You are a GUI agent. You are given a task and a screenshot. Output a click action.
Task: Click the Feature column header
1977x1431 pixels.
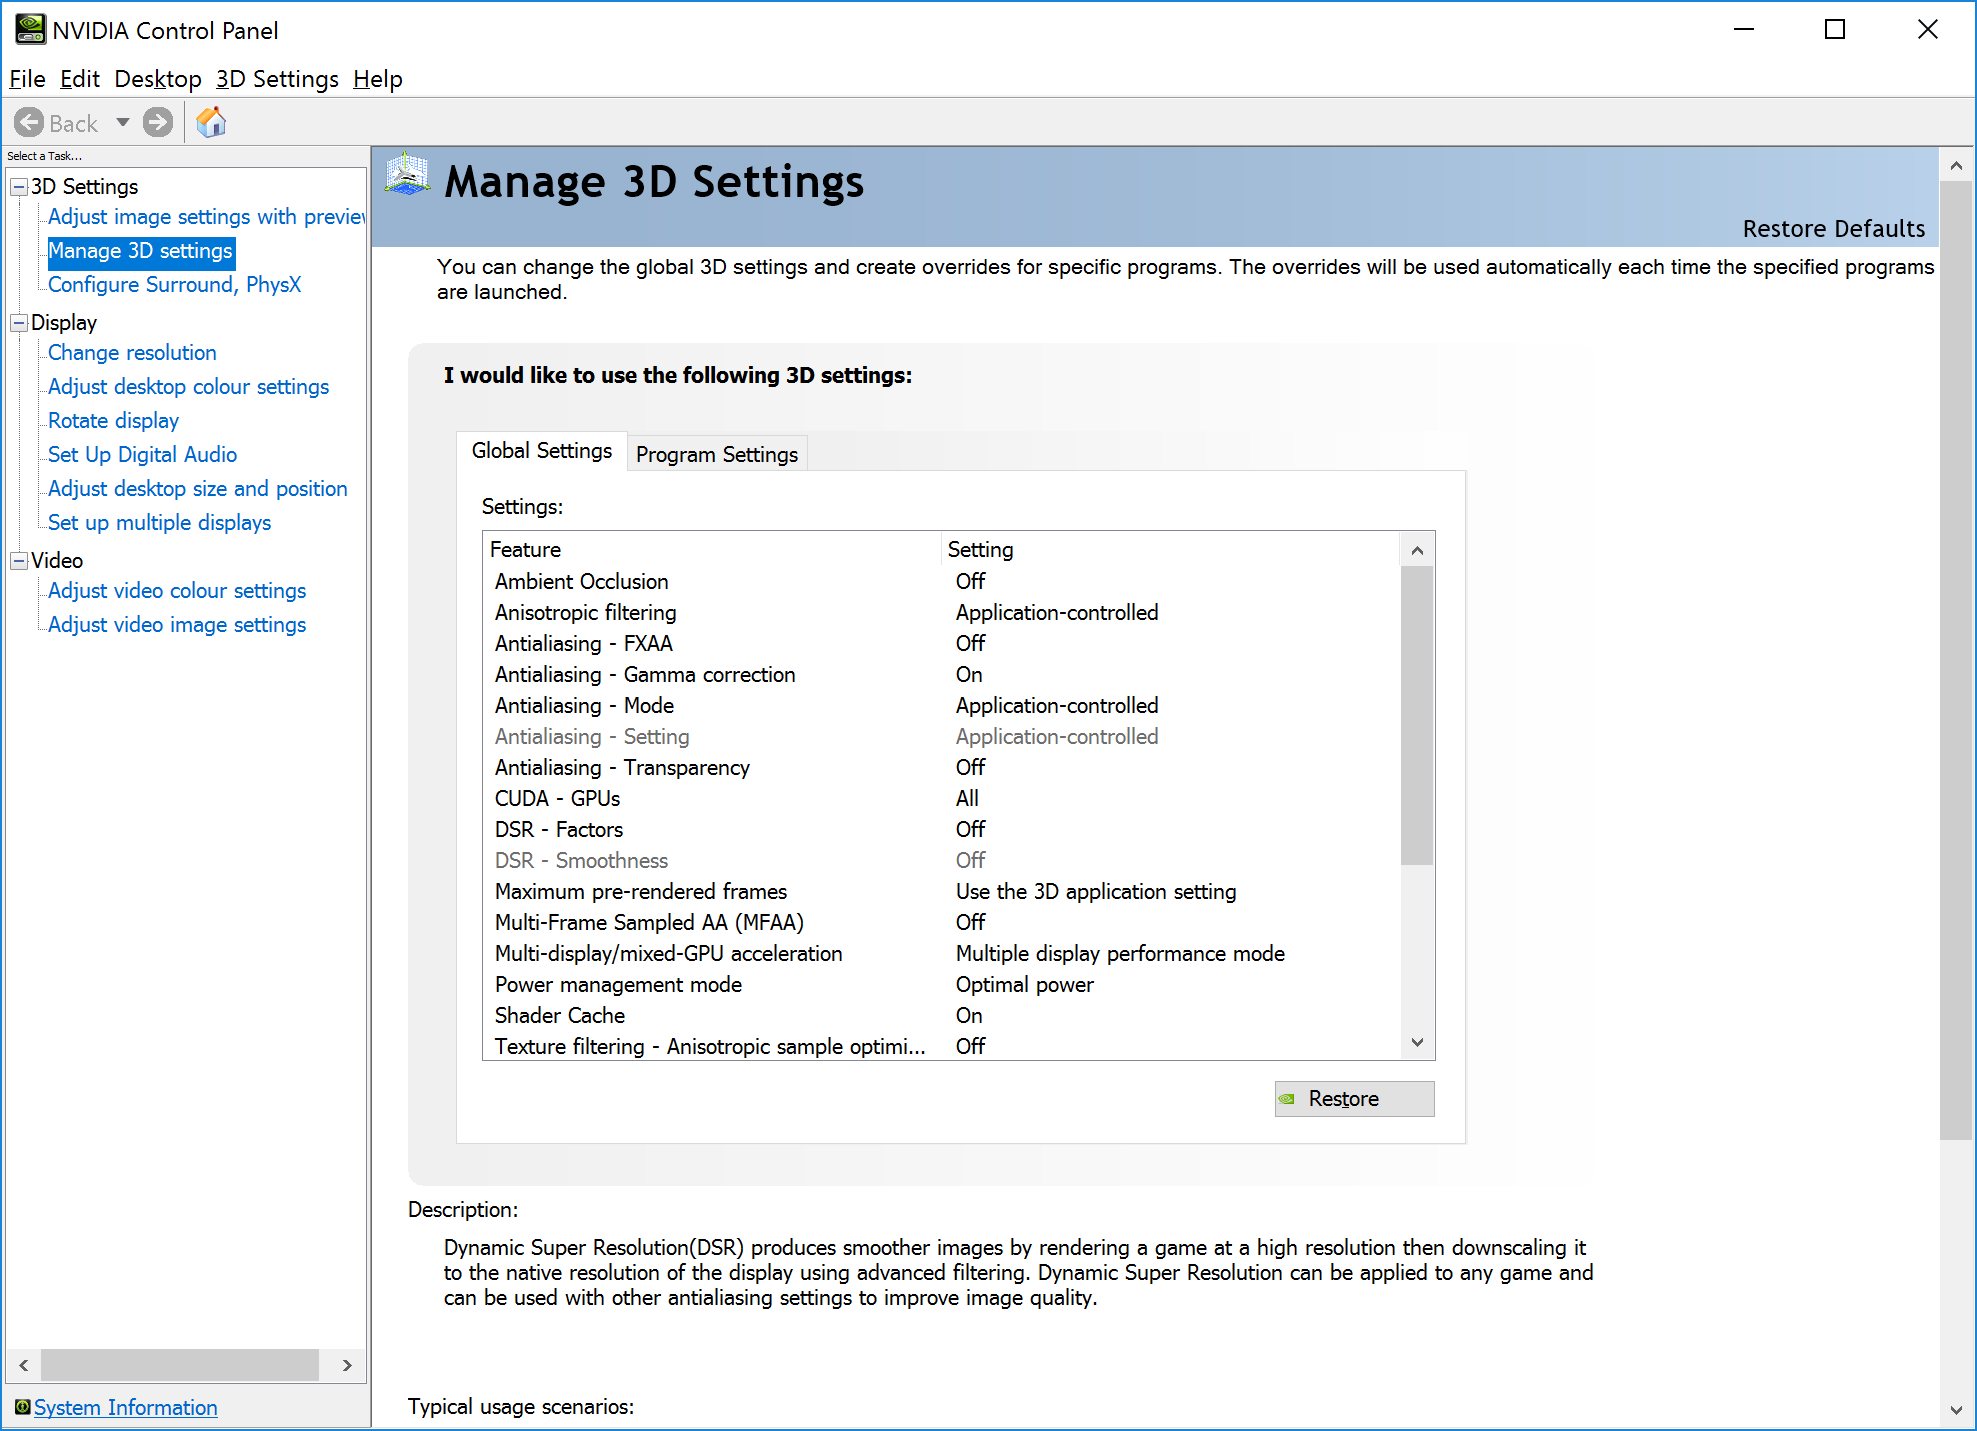pos(713,550)
